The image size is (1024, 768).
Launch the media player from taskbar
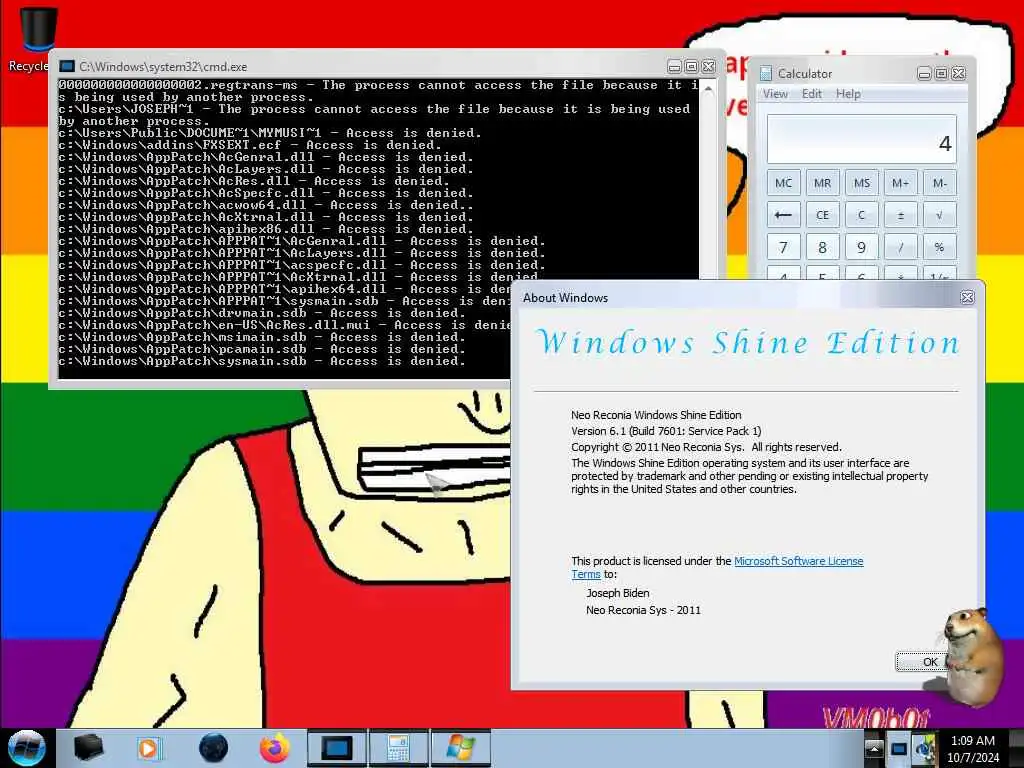tap(149, 748)
